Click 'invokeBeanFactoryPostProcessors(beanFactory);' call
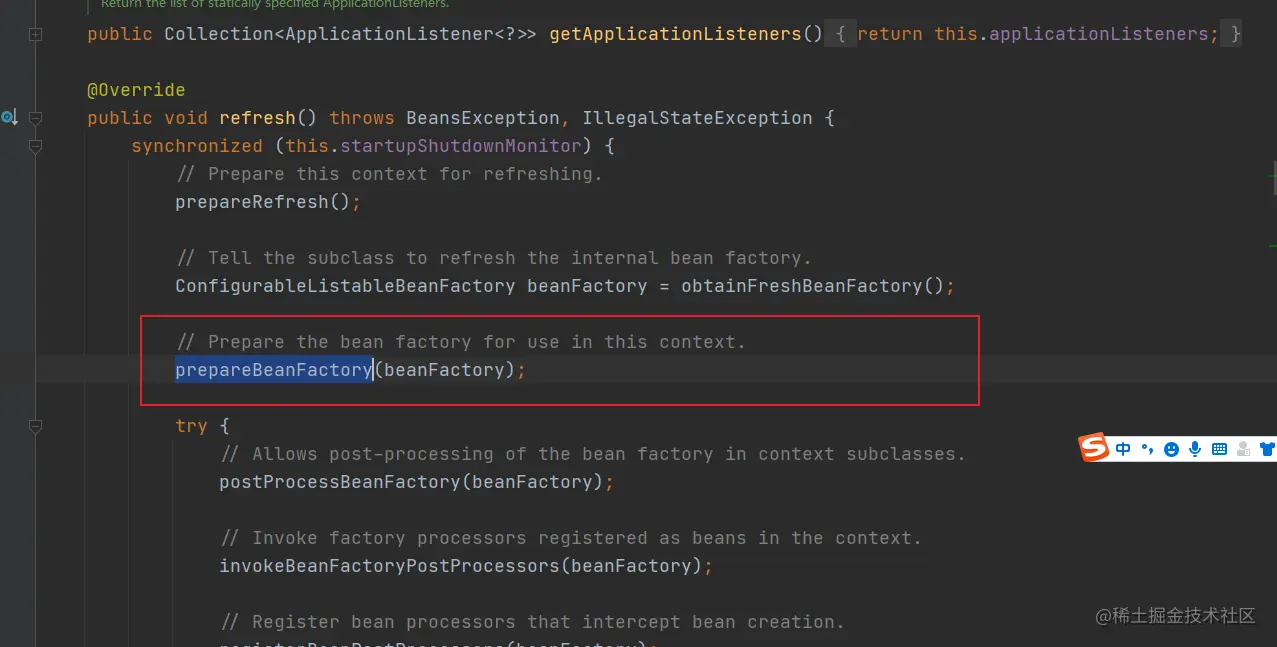Viewport: 1277px width, 647px height. tap(466, 566)
